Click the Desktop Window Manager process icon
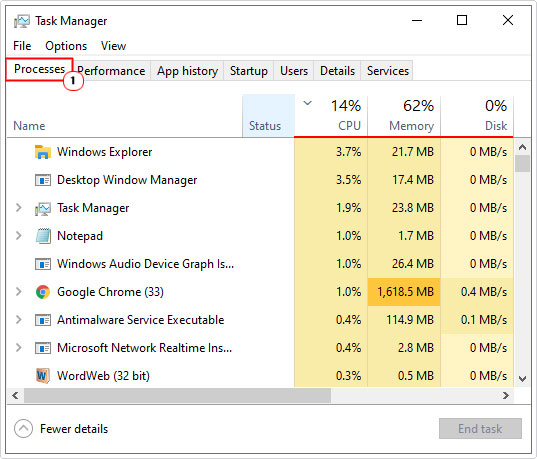The image size is (537, 459). [x=43, y=180]
